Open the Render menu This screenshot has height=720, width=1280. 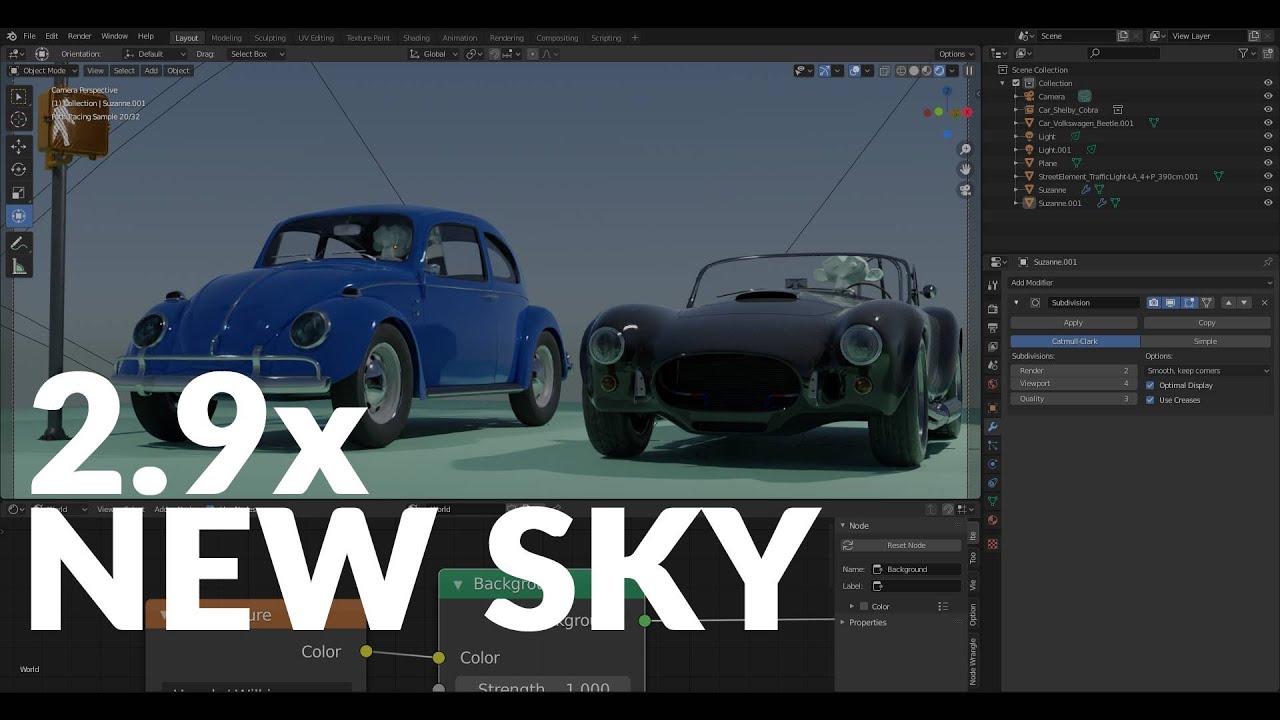(x=79, y=36)
